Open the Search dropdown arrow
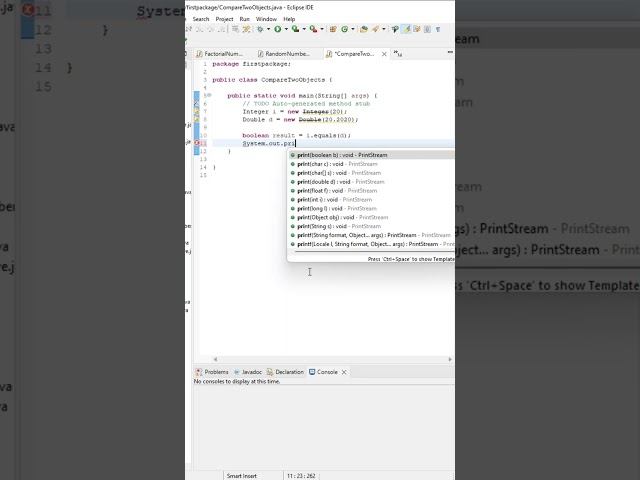 click(384, 29)
